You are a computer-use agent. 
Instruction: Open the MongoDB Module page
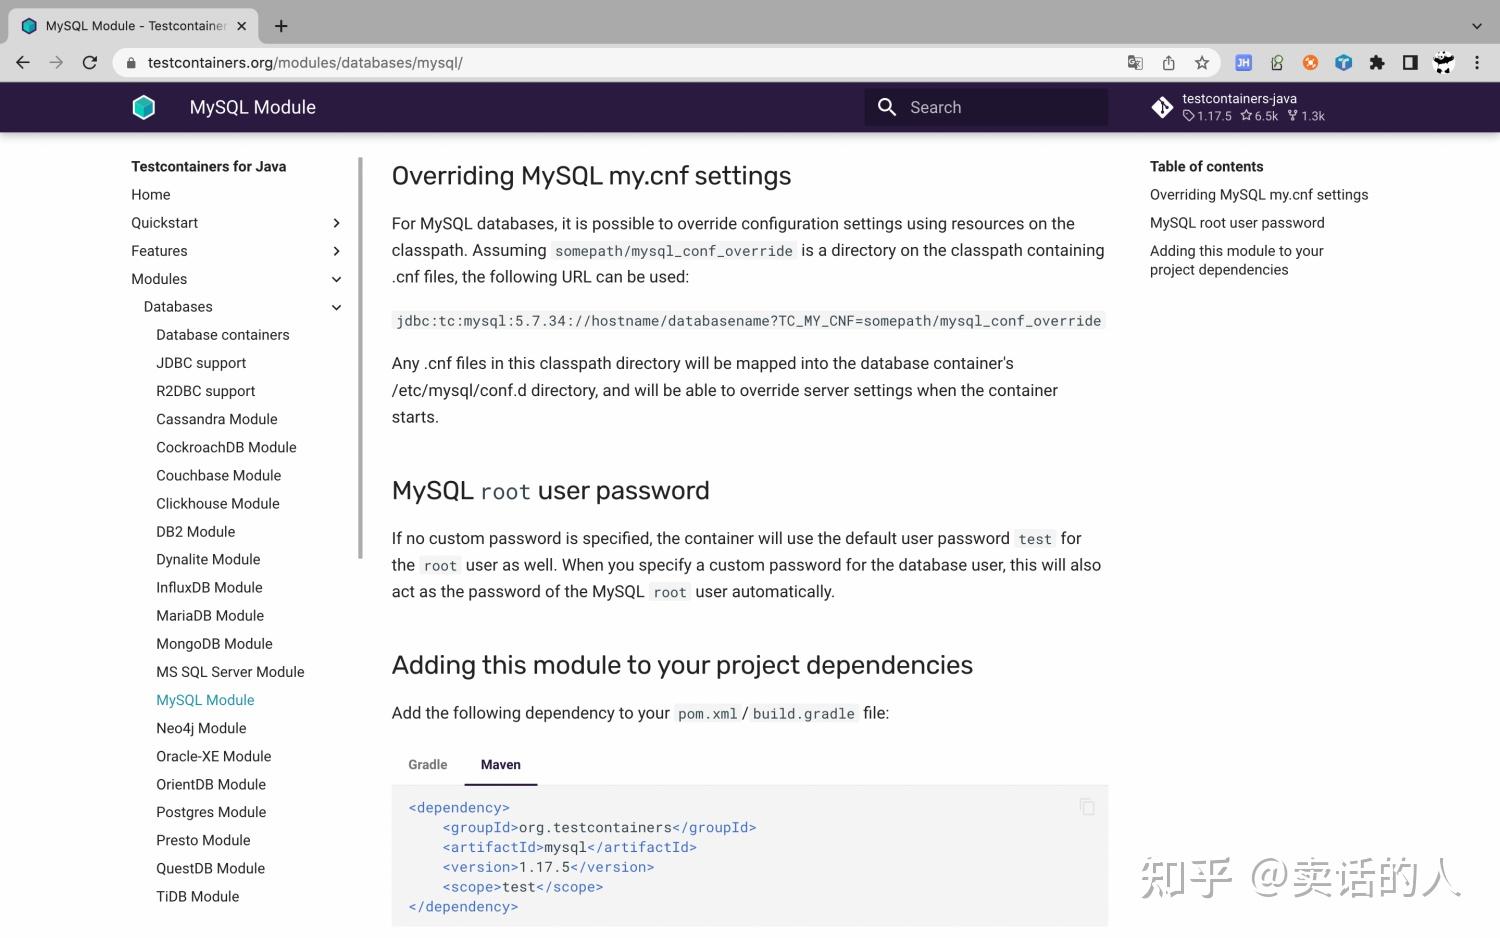[x=214, y=644]
